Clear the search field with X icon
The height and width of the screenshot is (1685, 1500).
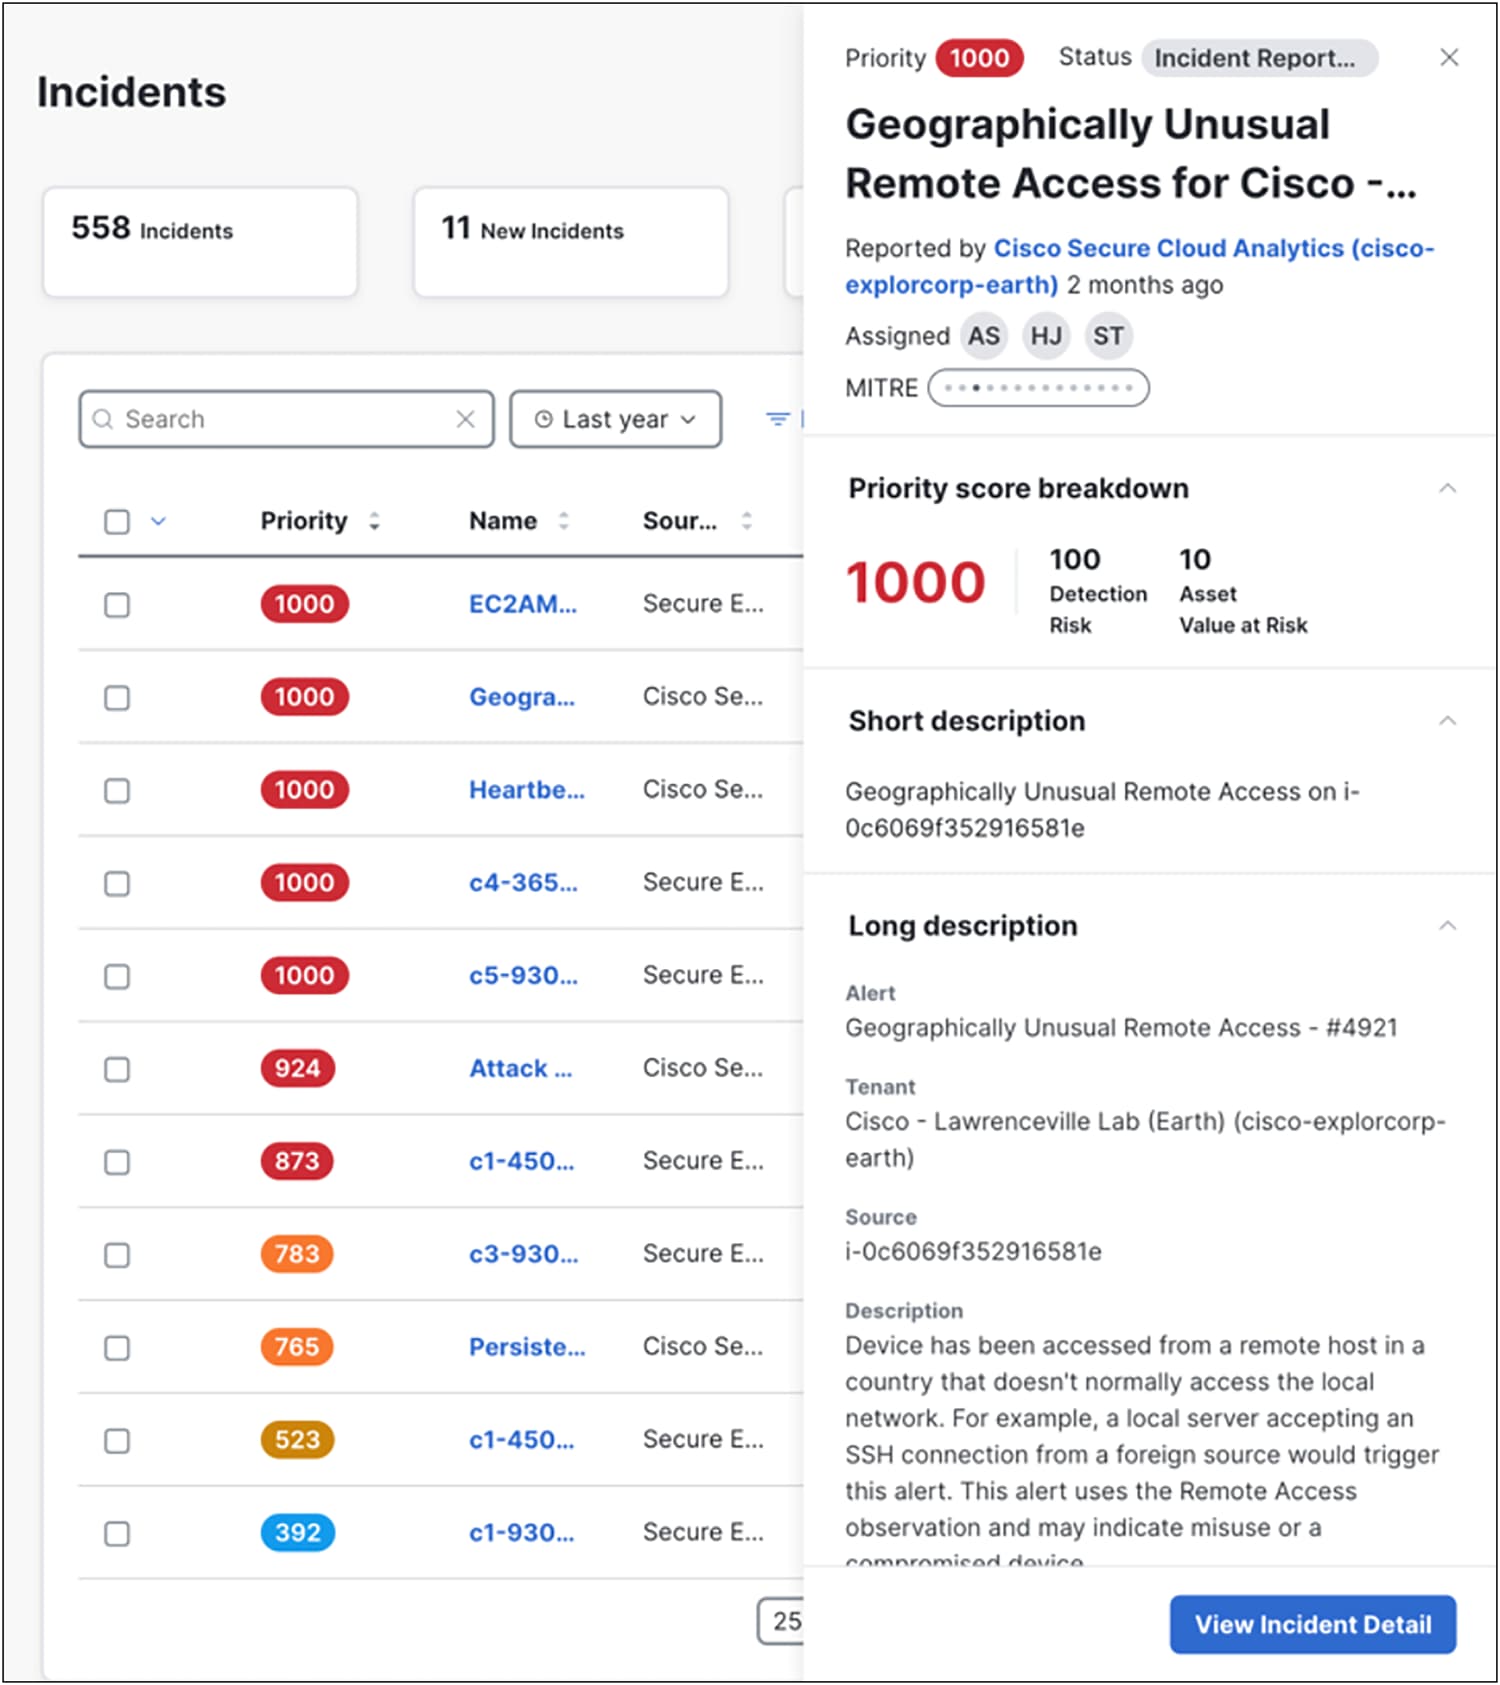click(x=465, y=419)
